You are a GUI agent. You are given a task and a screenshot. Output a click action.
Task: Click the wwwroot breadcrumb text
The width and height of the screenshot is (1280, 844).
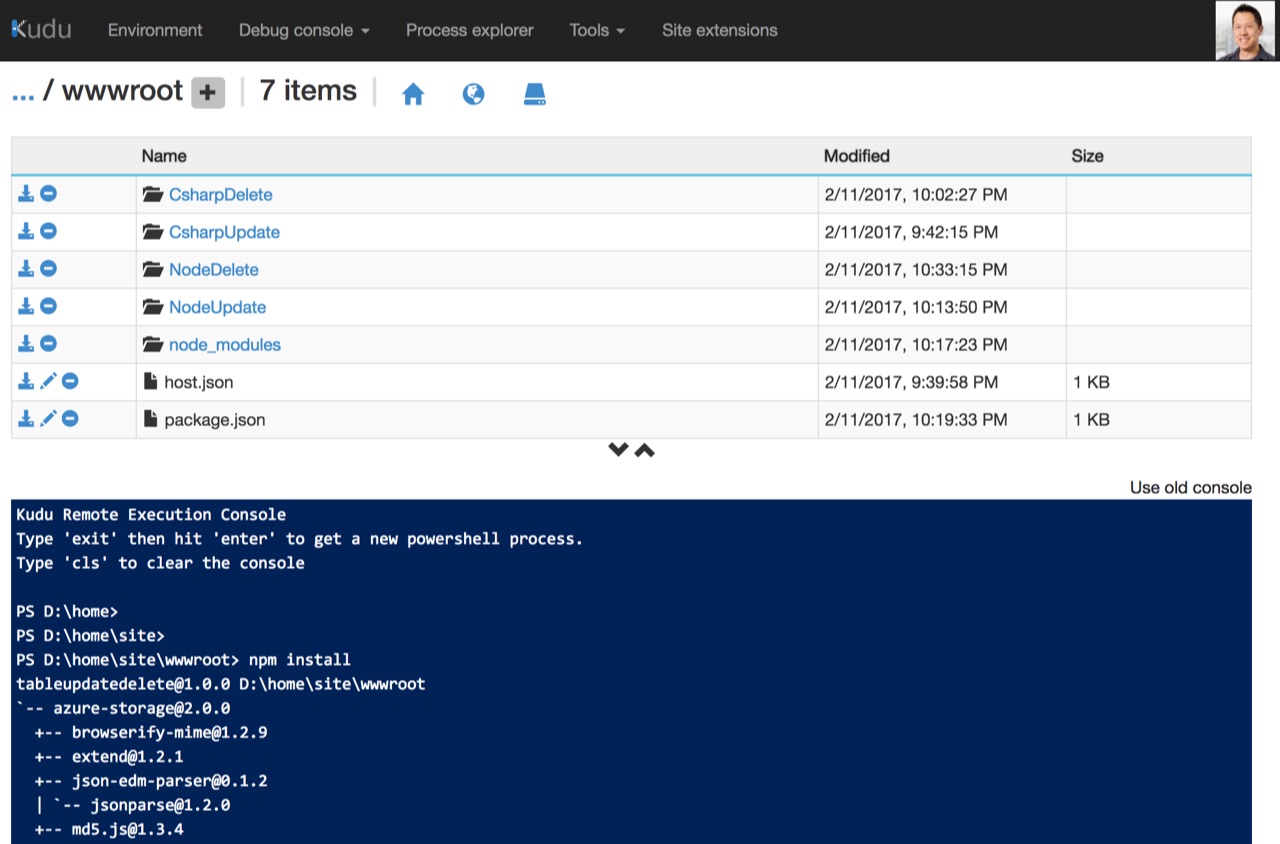click(122, 92)
